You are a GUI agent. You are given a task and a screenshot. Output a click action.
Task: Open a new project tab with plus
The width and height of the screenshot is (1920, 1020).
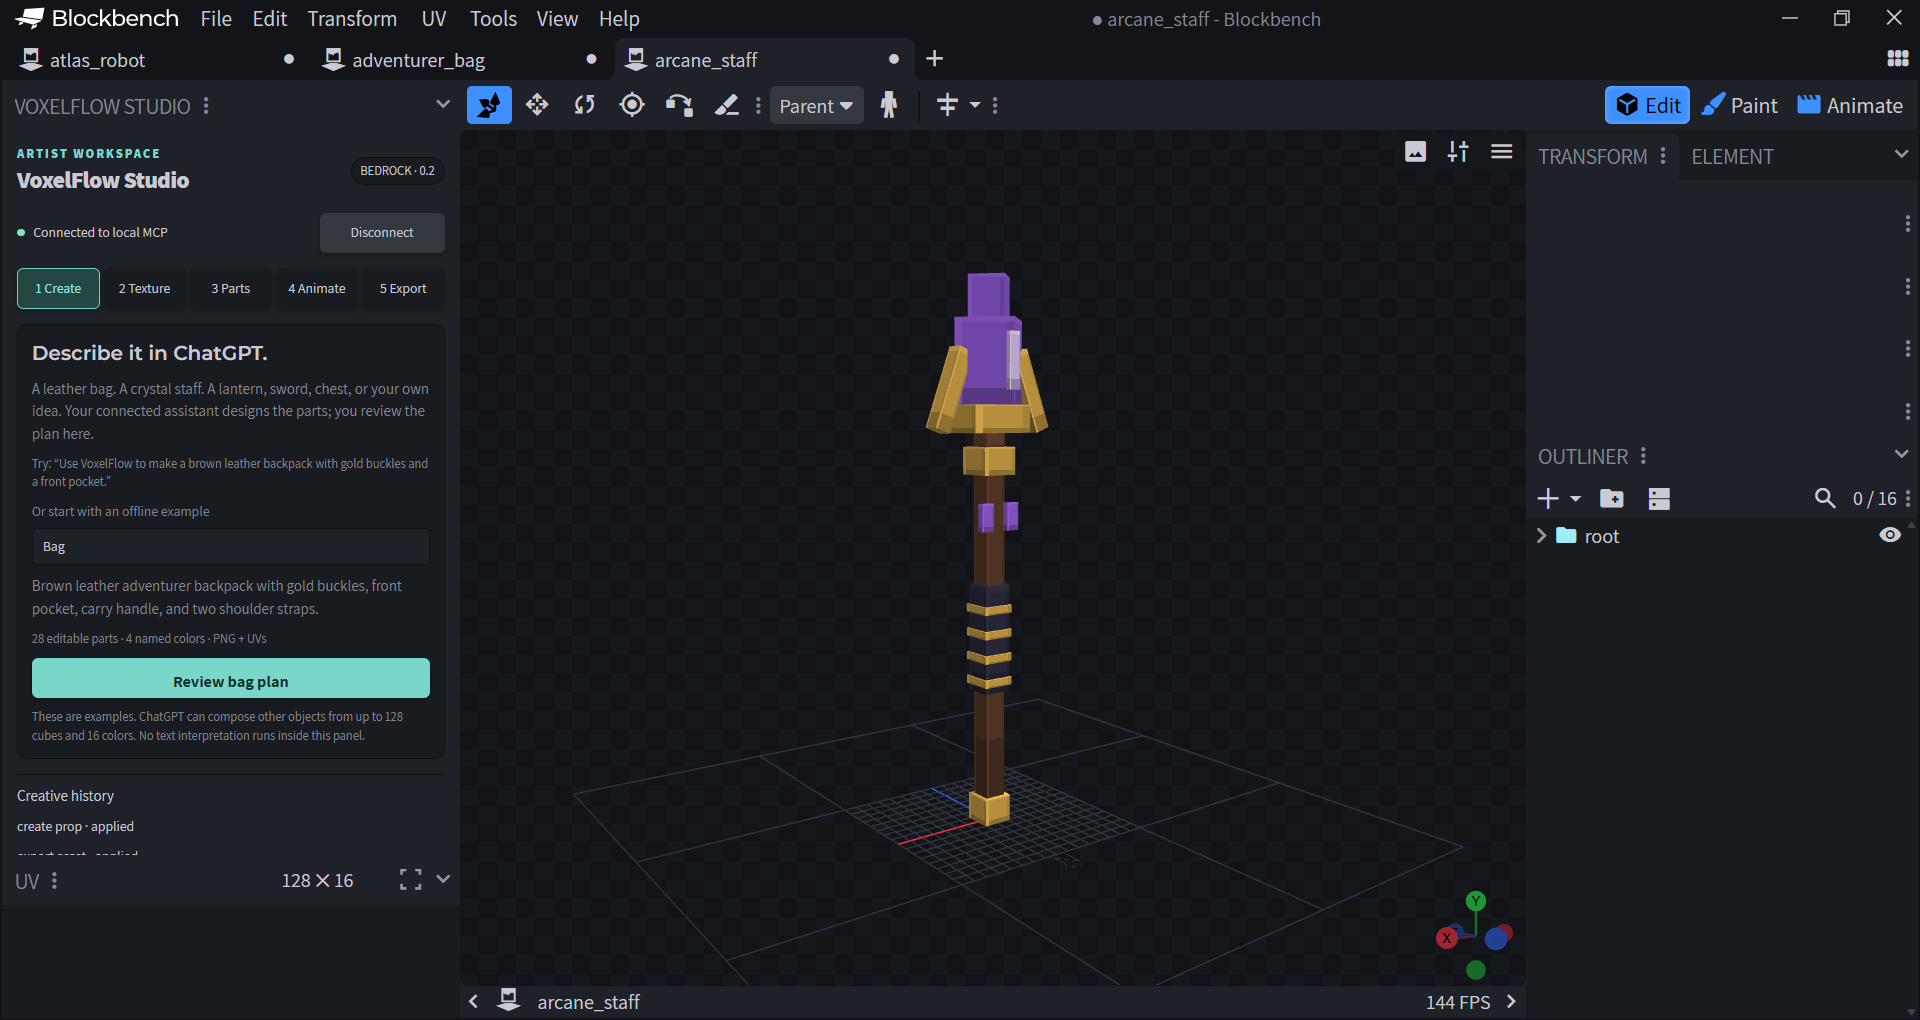tap(934, 59)
